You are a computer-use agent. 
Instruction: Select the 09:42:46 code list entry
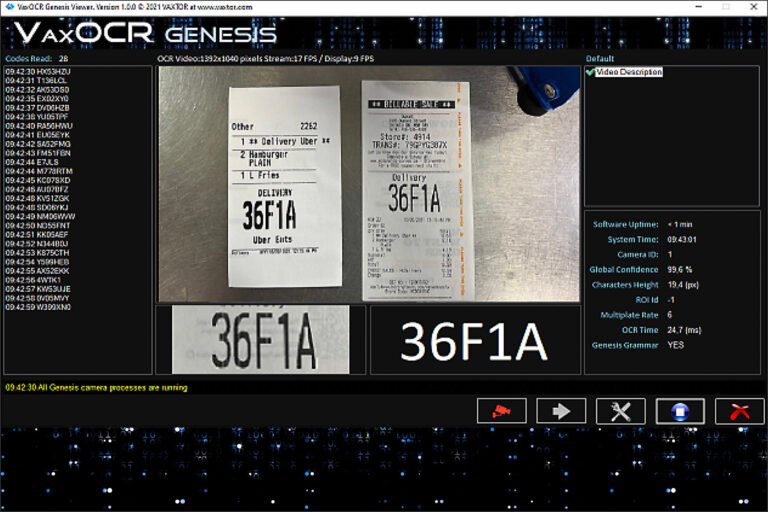tap(37, 189)
